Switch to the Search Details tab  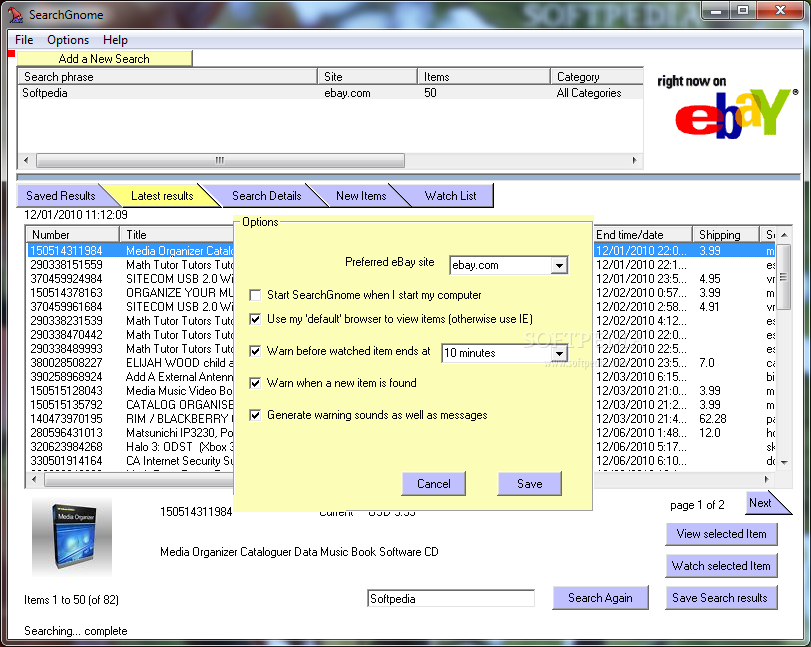tap(266, 196)
